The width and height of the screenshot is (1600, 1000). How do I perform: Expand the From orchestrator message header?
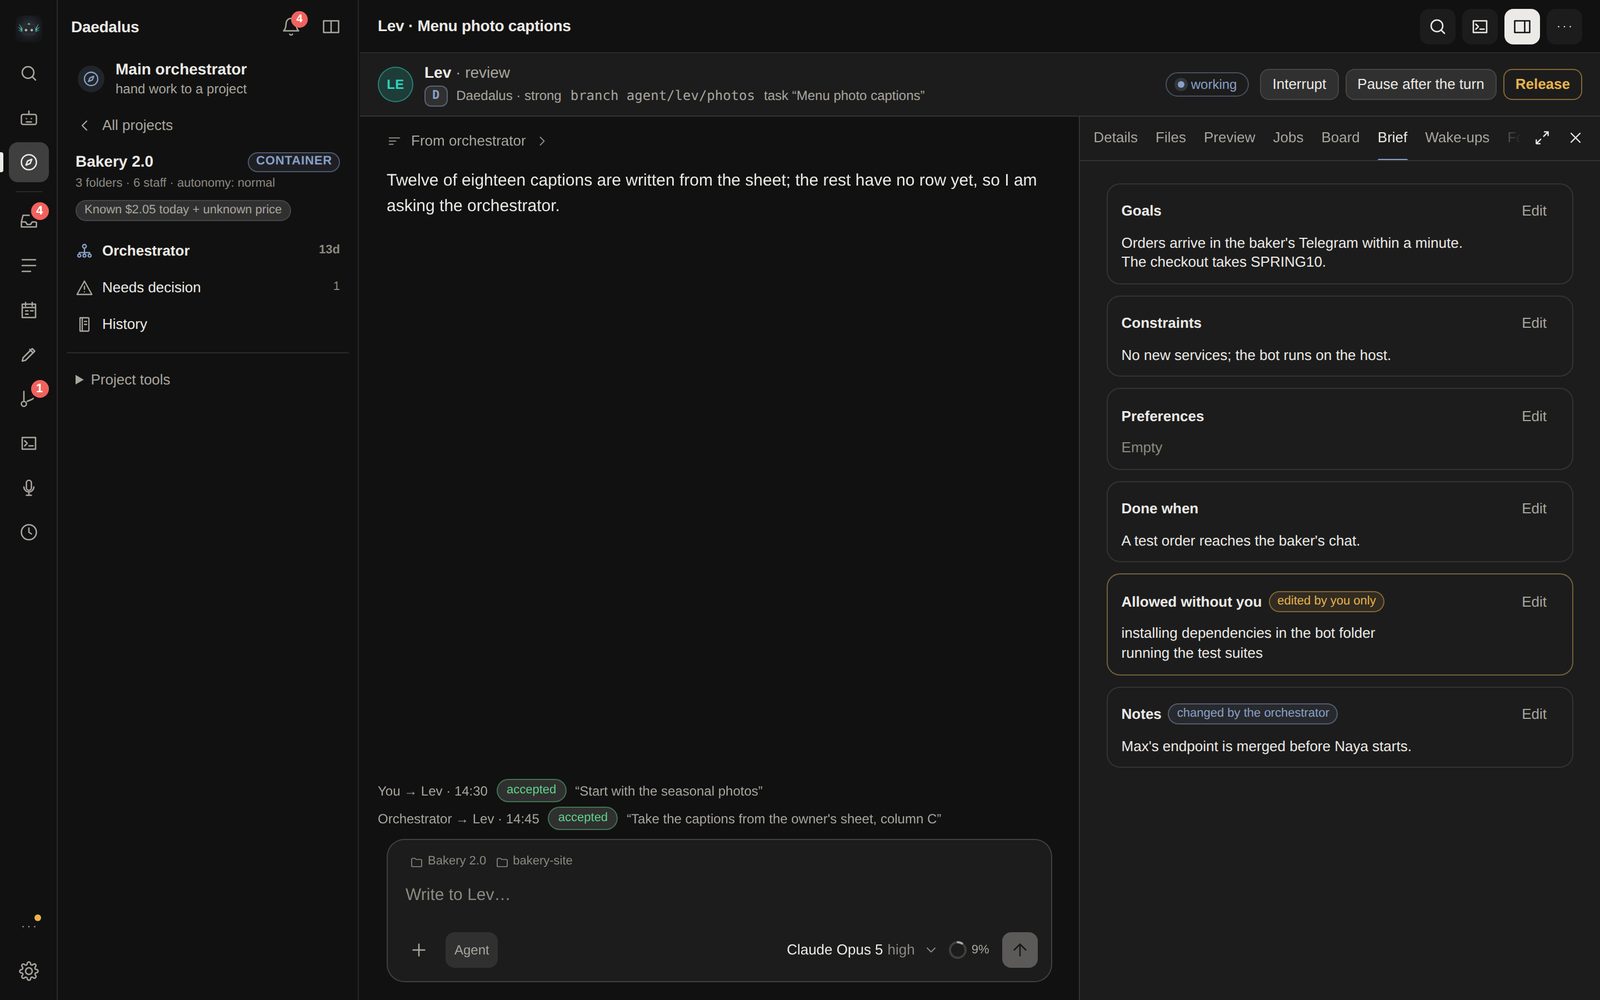point(466,141)
